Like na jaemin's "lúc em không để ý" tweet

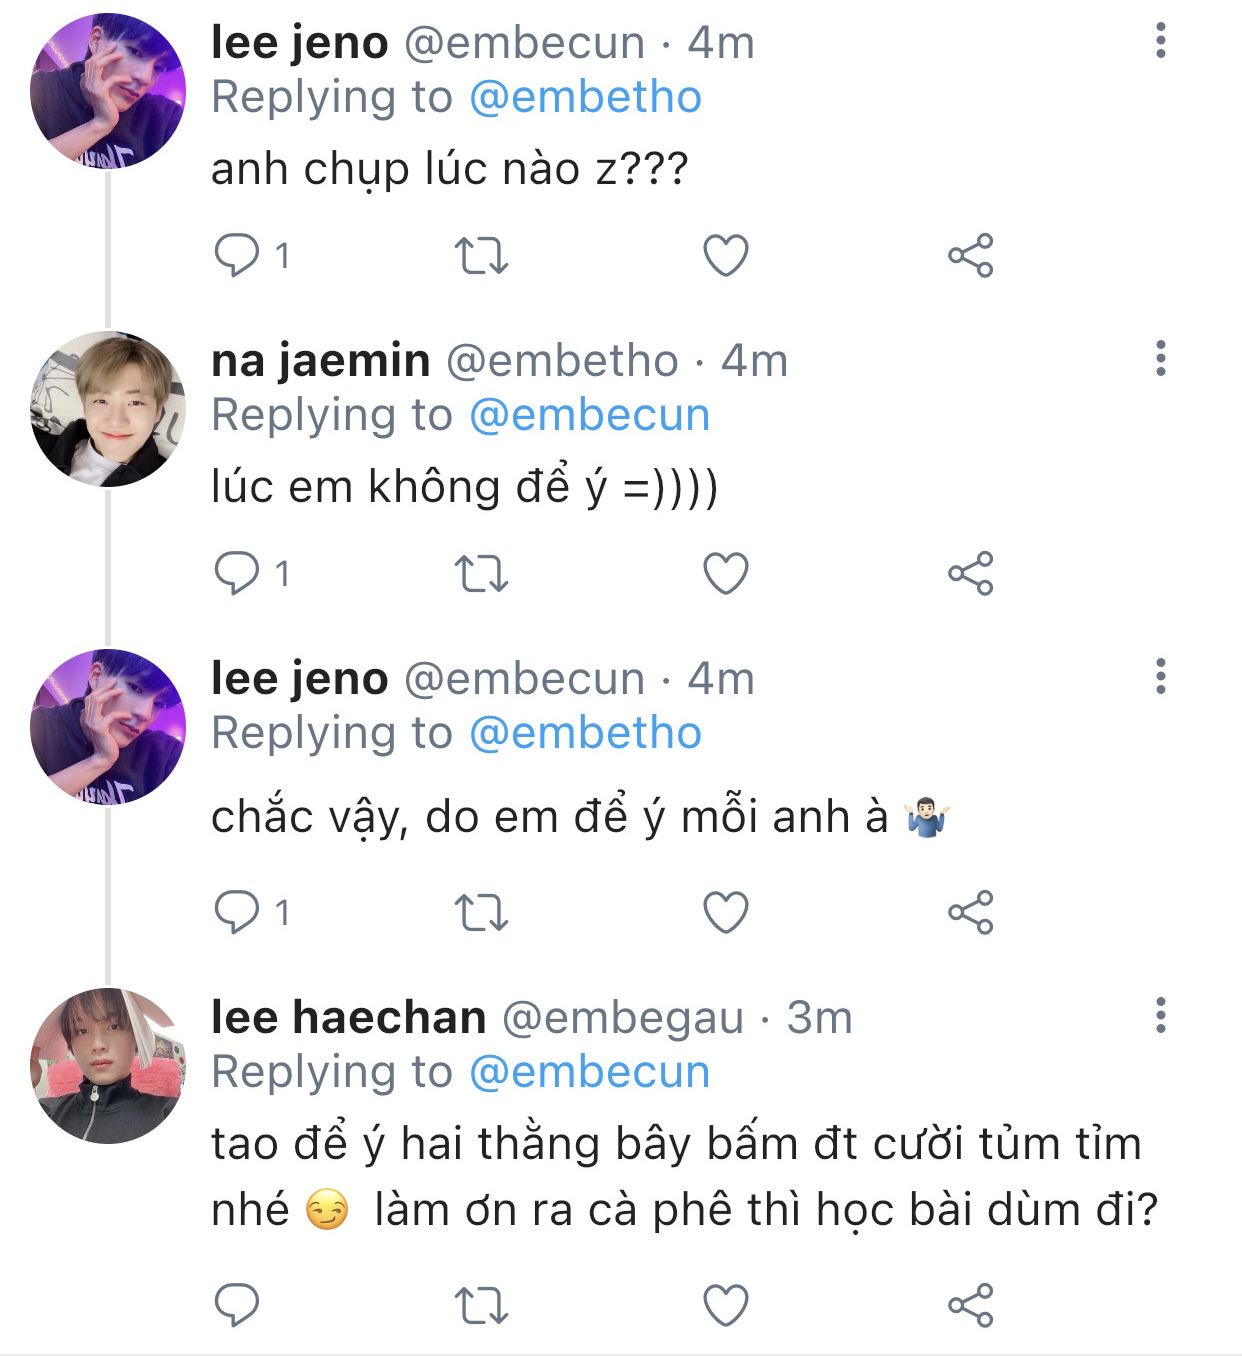click(x=726, y=574)
